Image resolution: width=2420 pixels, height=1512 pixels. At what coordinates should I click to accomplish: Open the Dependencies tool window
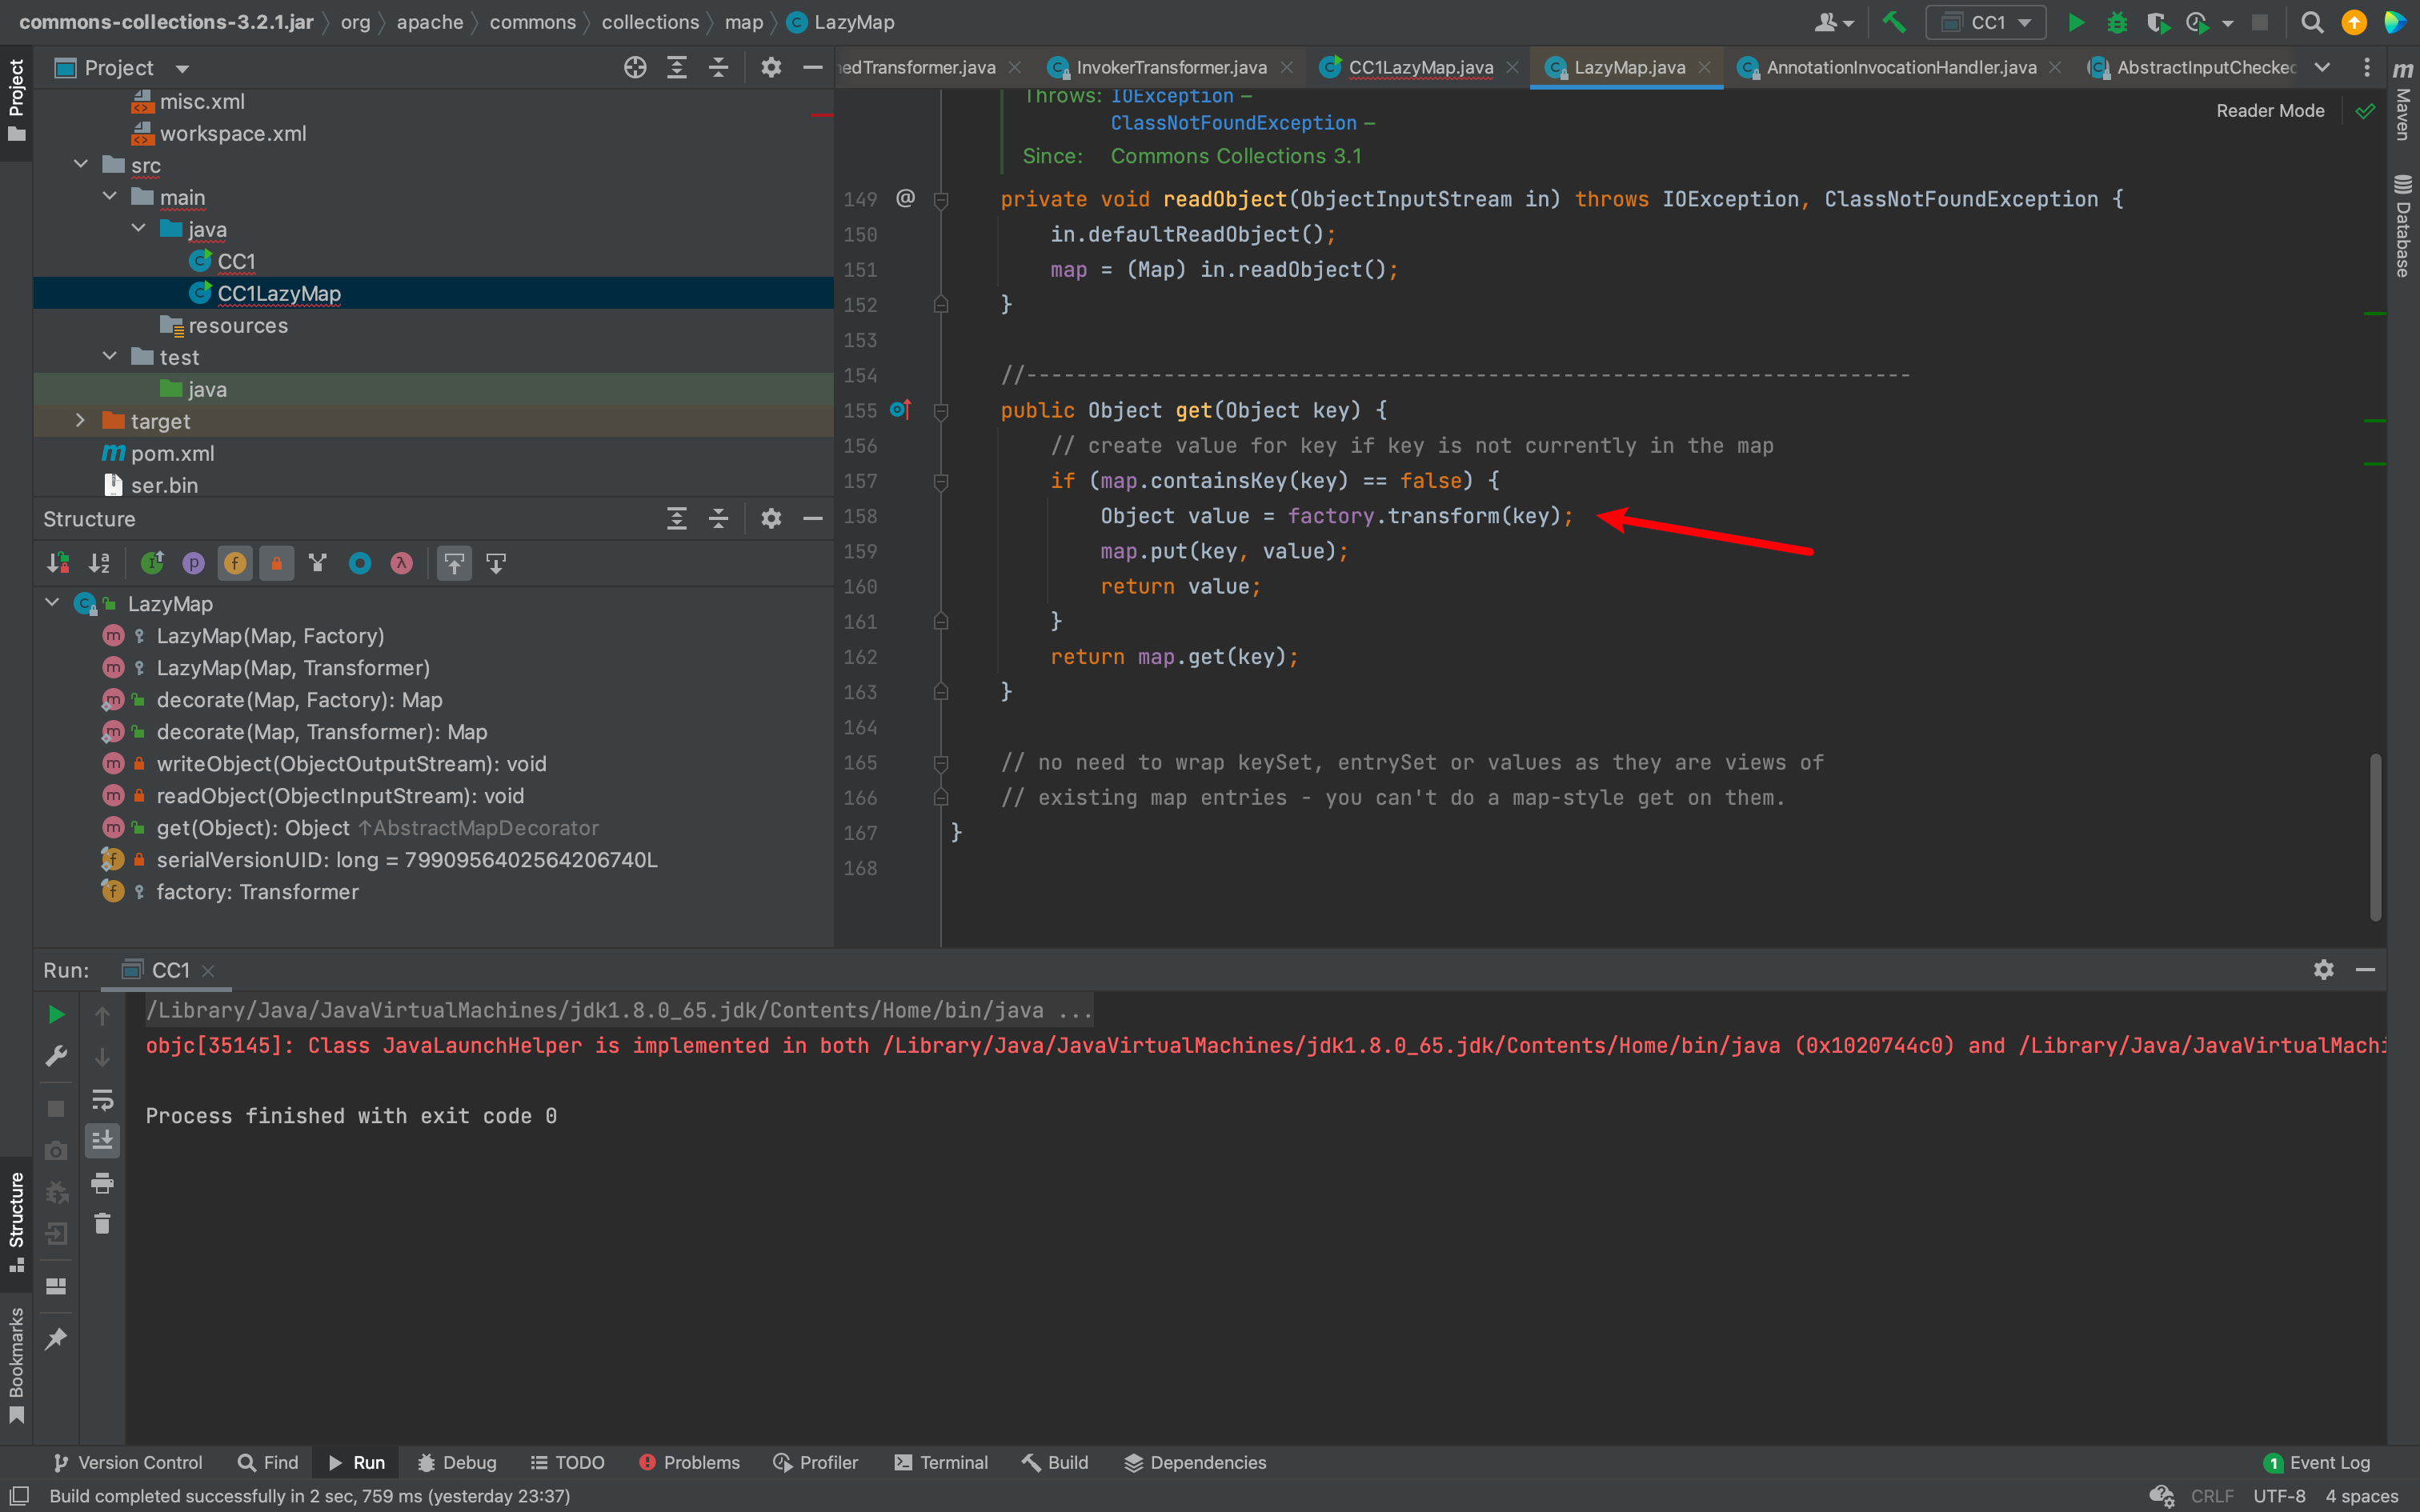click(x=1196, y=1462)
